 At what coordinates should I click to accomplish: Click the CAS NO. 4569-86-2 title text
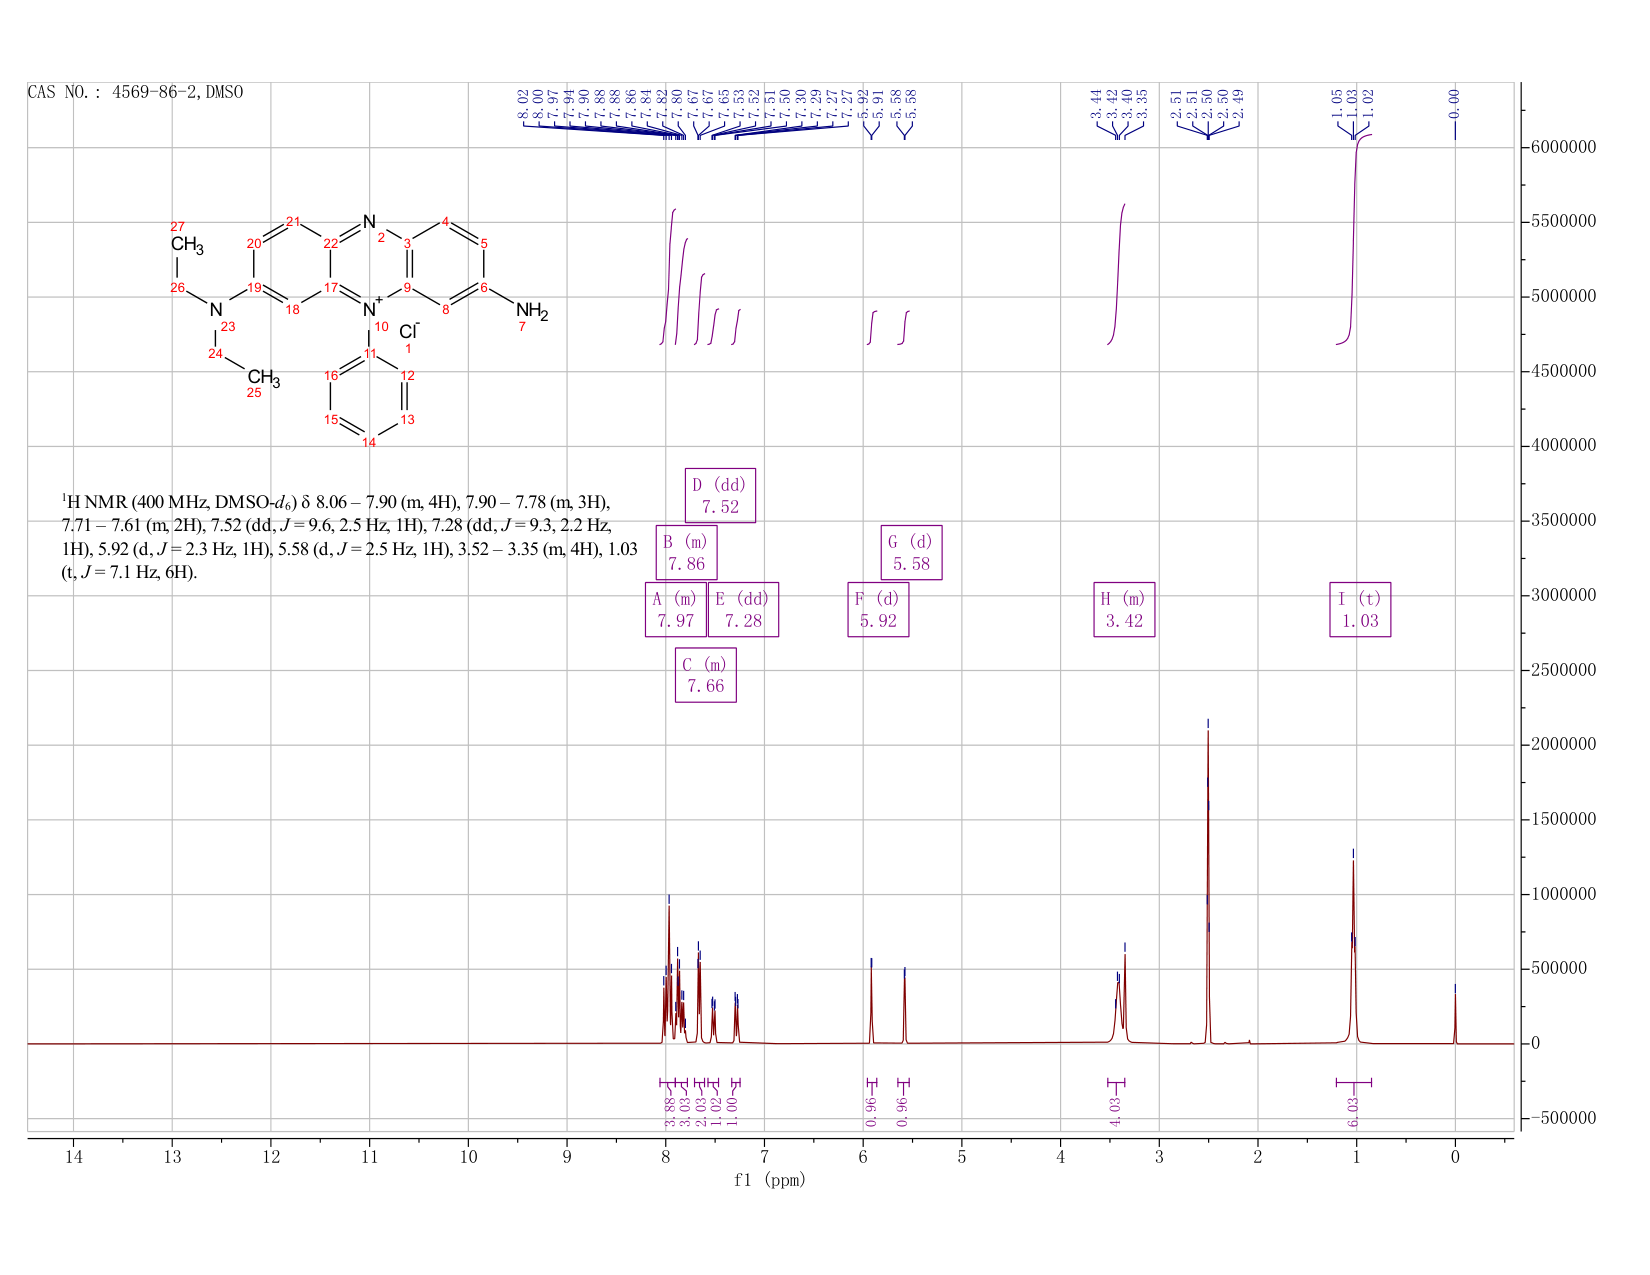coord(135,92)
